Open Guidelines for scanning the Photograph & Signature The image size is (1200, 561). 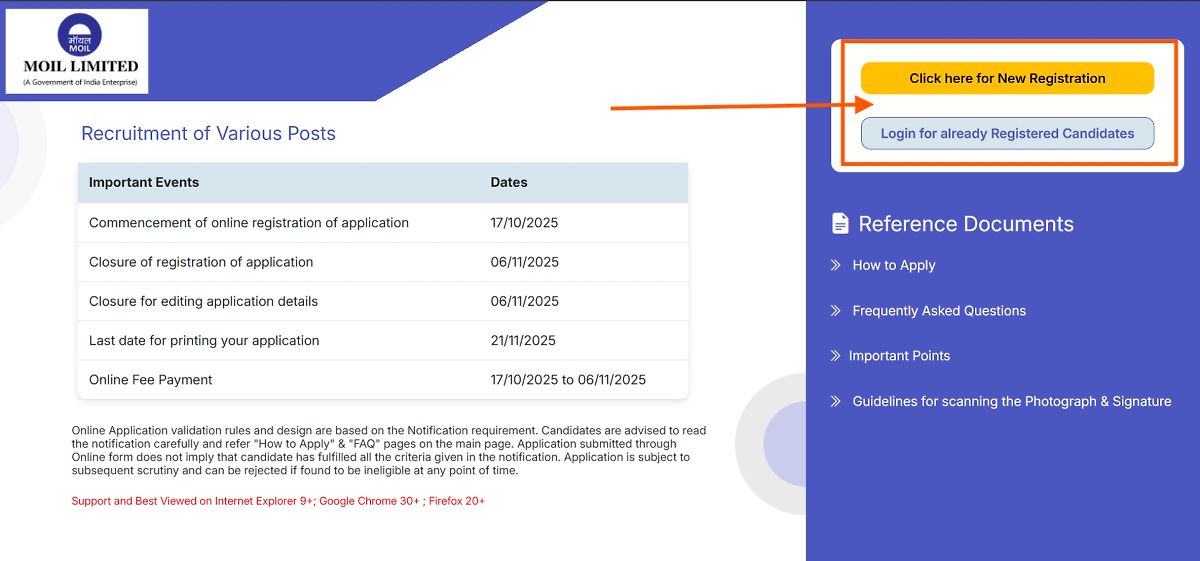(1011, 401)
